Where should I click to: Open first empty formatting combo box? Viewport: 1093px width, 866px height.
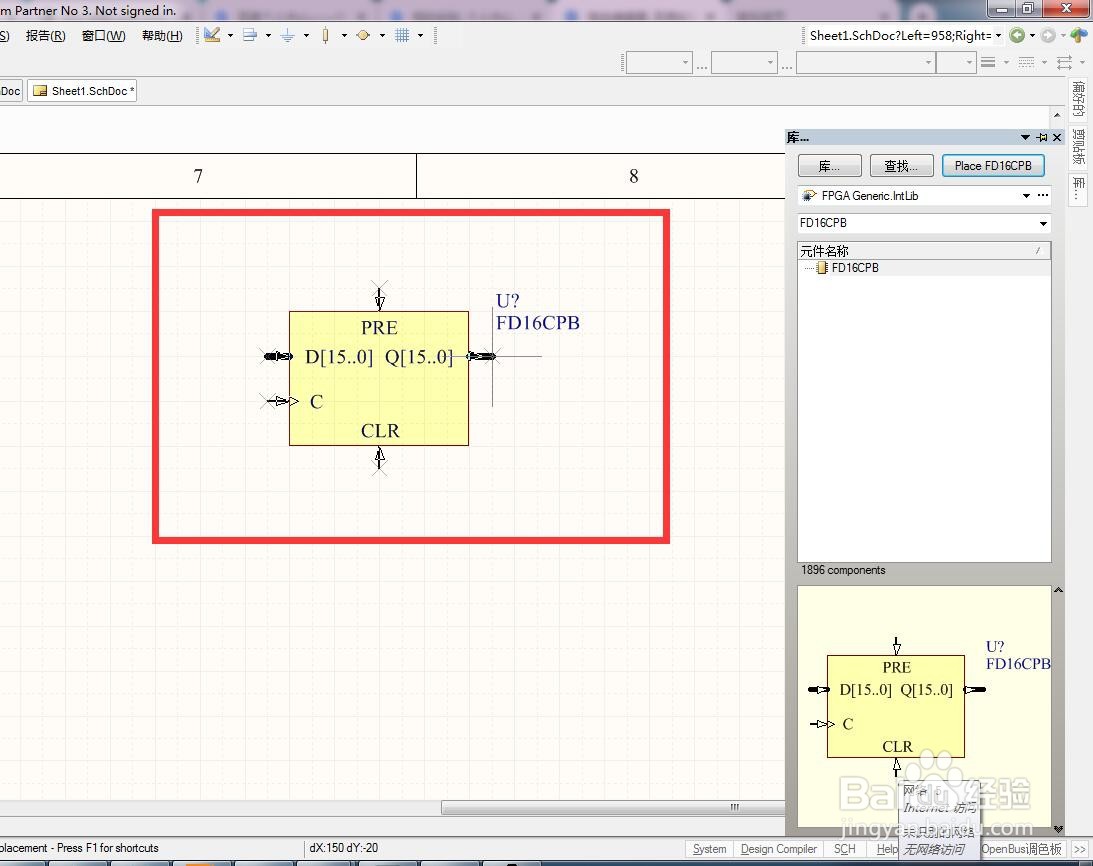tap(659, 63)
